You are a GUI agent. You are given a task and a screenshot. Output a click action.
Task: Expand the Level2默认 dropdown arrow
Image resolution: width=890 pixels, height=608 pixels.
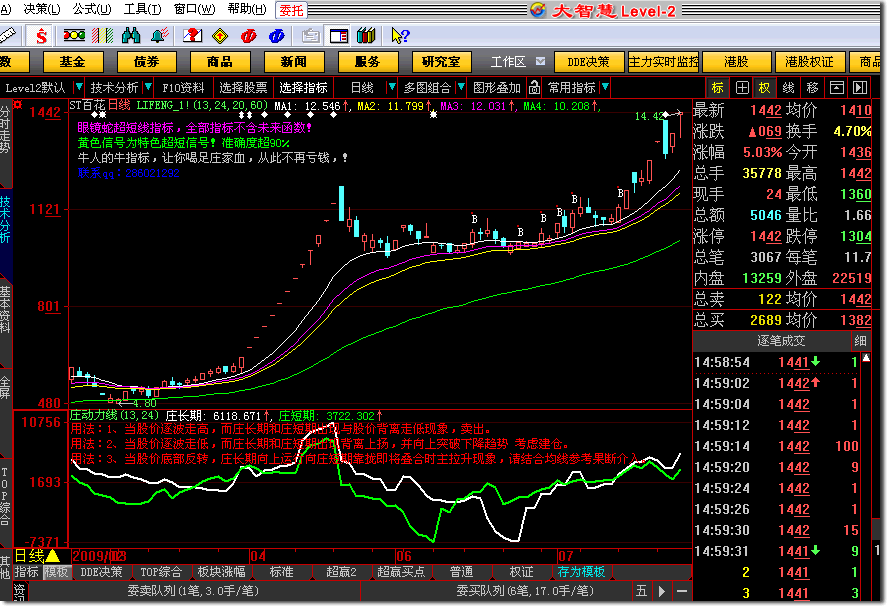pyautogui.click(x=79, y=87)
